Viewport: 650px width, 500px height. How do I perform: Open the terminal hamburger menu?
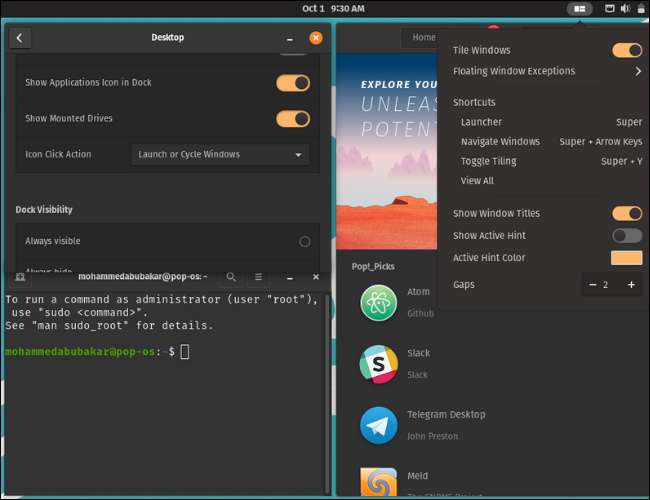coord(258,277)
